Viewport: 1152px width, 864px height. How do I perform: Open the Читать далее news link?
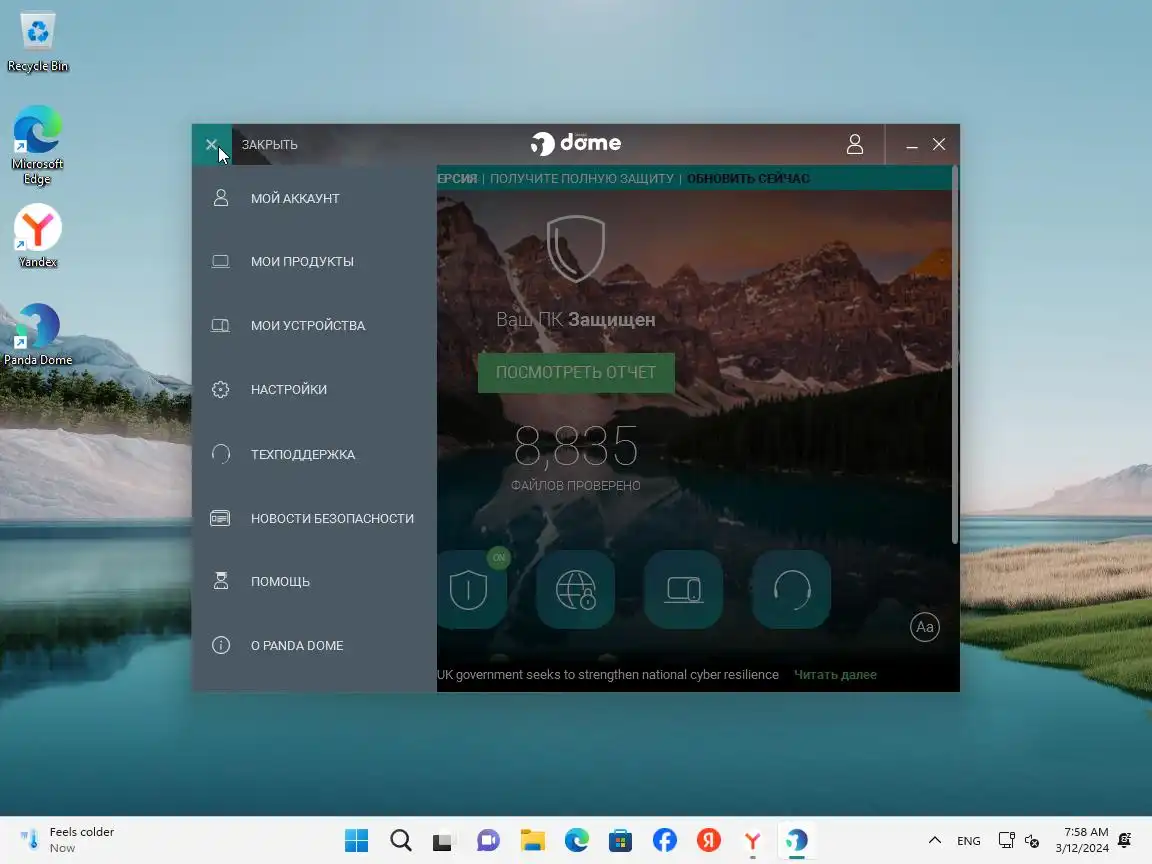pyautogui.click(x=835, y=674)
